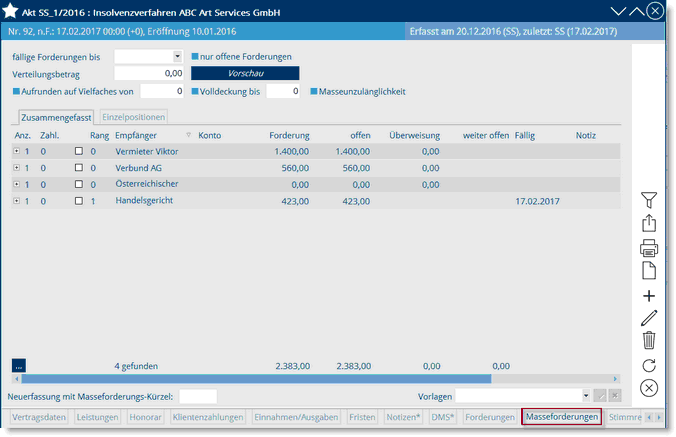
Task: Click the Masseforderungs-Kürzel input field
Action: [198, 396]
